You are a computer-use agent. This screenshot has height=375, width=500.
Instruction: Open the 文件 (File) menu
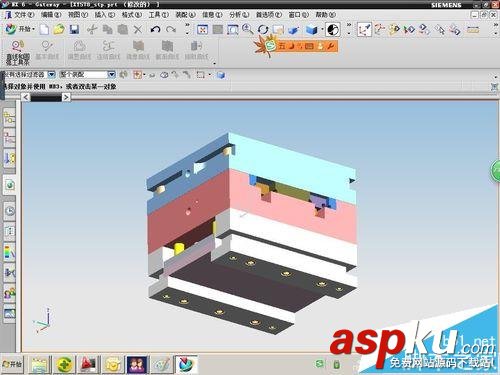point(23,15)
